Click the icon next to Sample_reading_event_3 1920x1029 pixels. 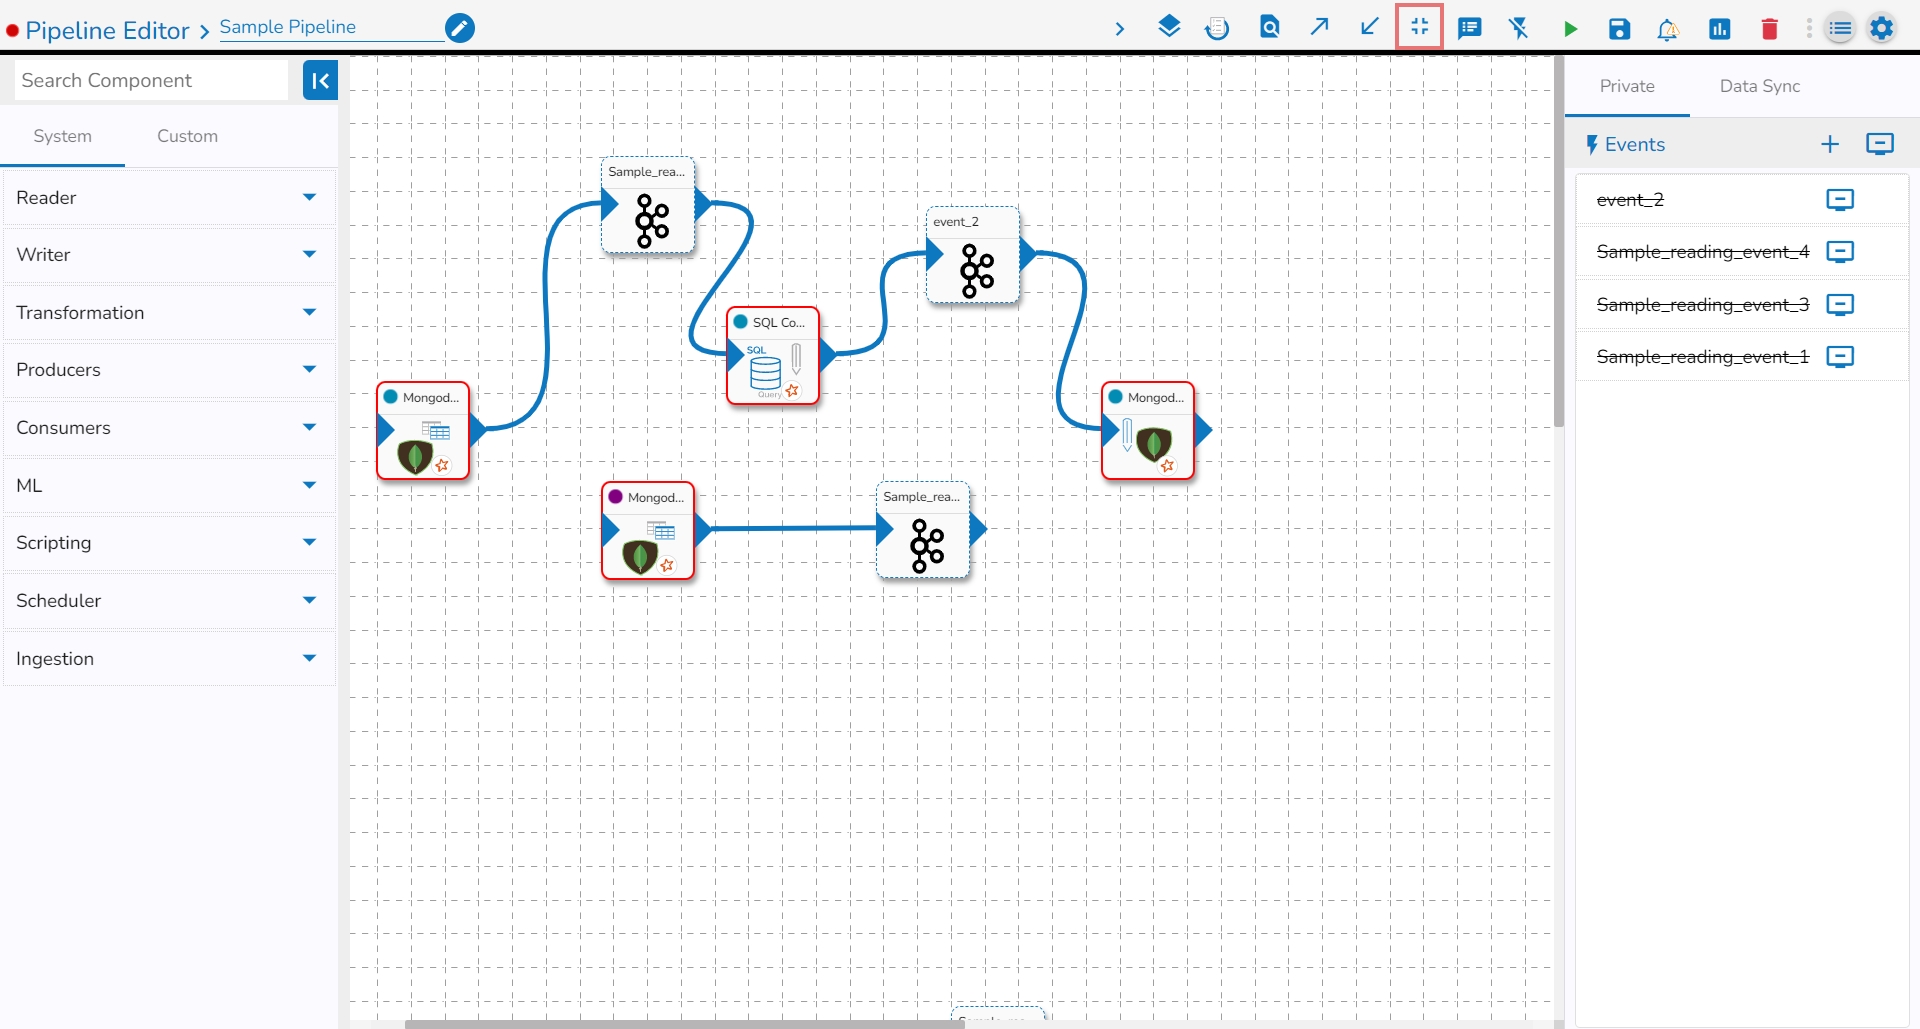pos(1840,305)
